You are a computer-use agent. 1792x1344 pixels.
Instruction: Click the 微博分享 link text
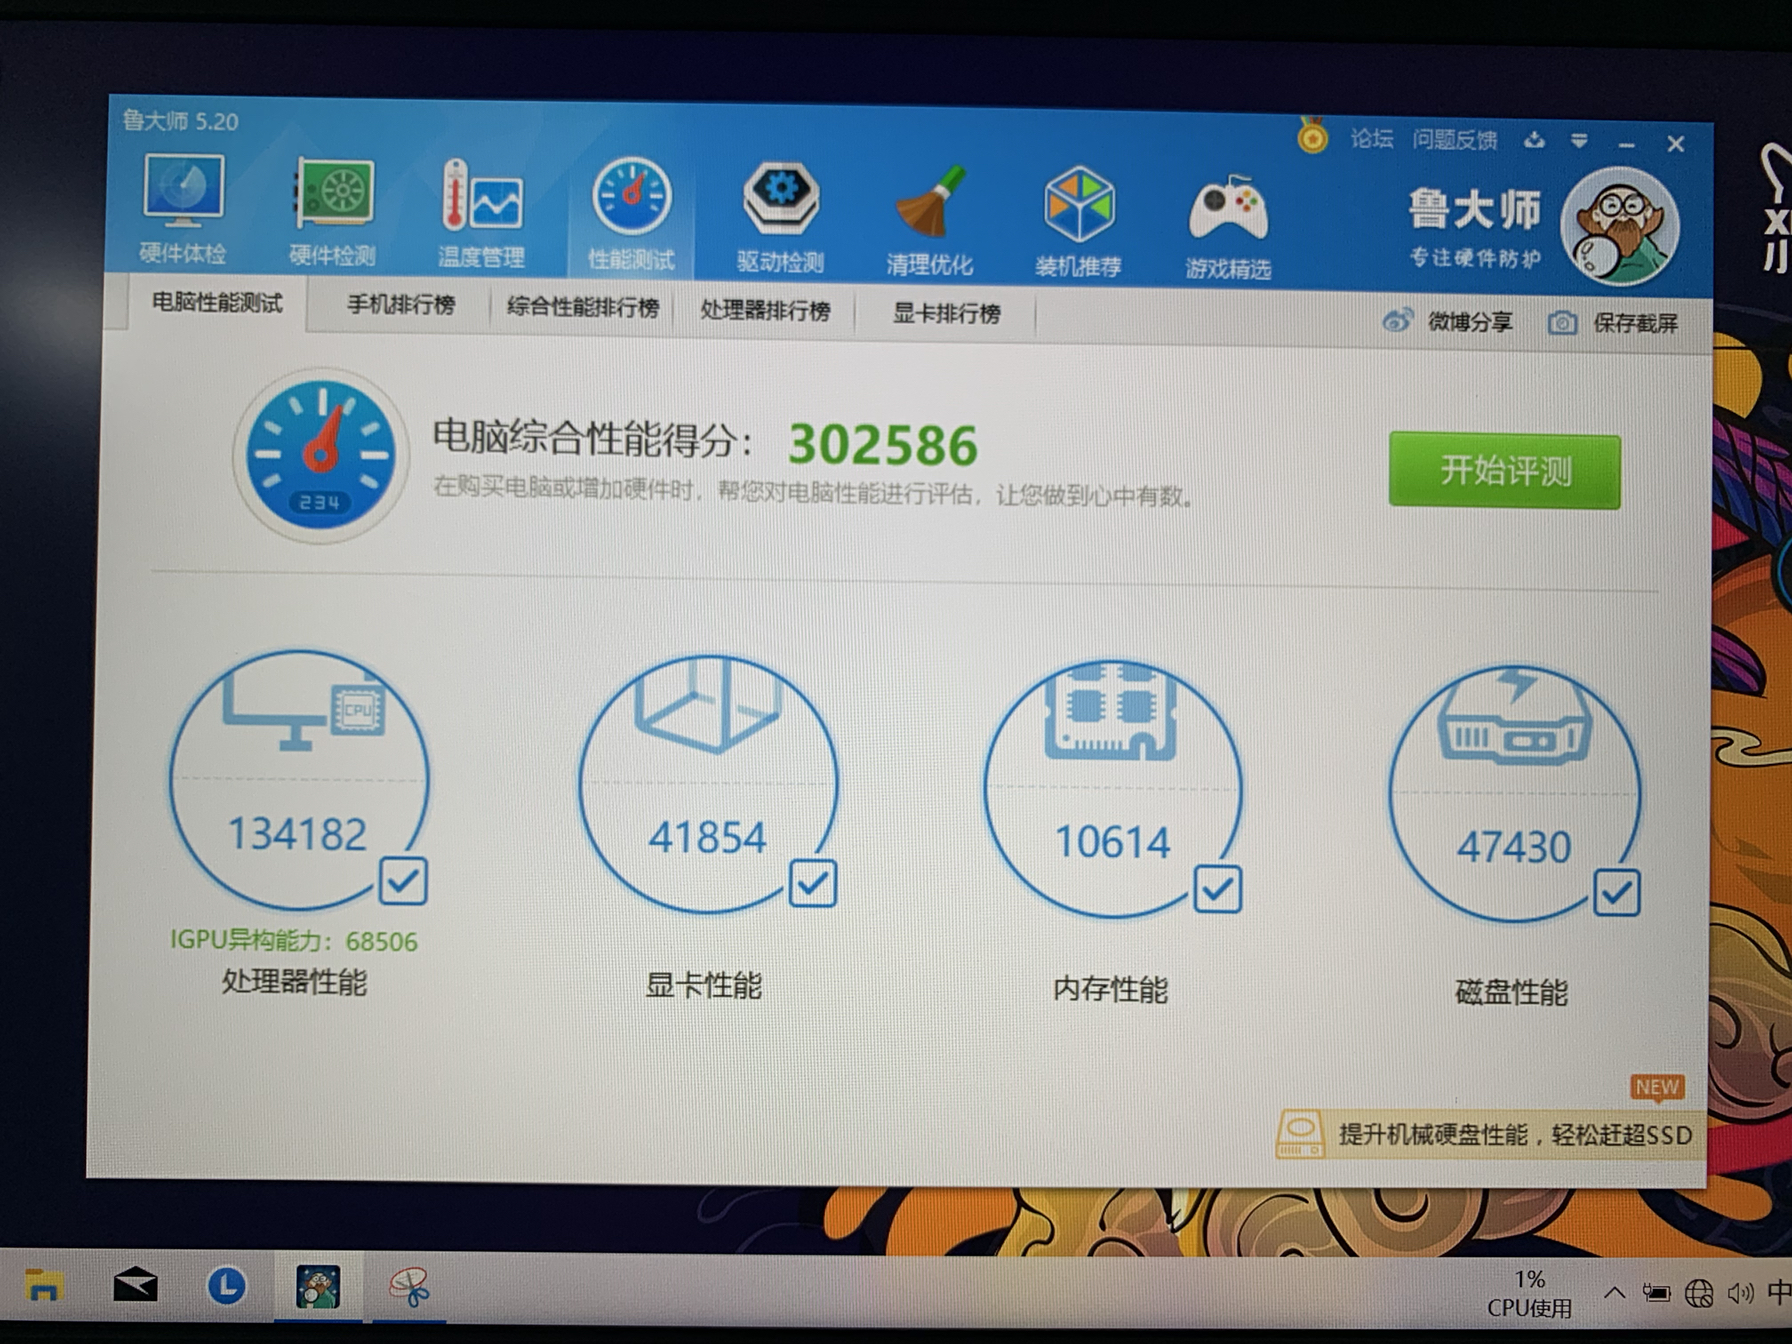point(1470,321)
